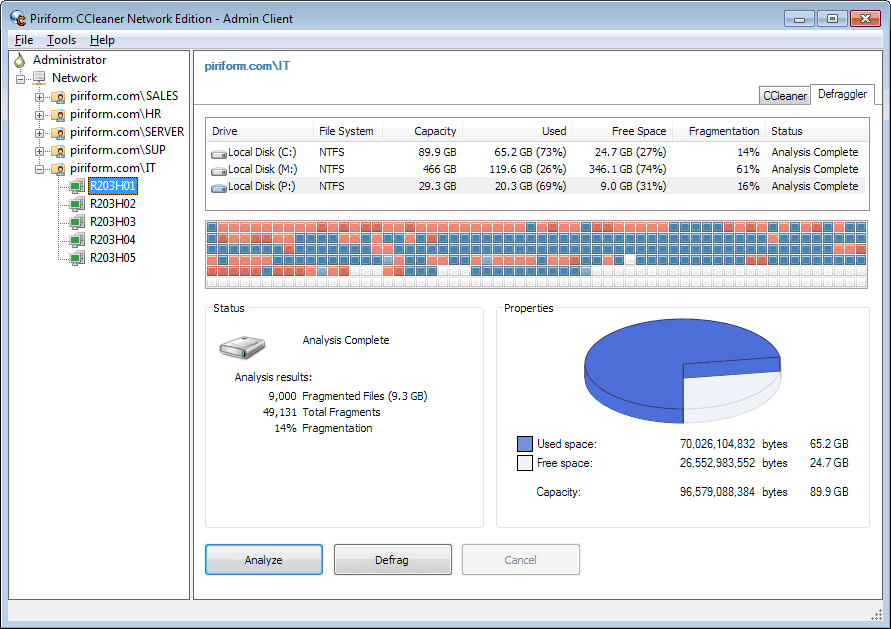The height and width of the screenshot is (629, 891).
Task: Select the Defraggler tab
Action: point(842,94)
